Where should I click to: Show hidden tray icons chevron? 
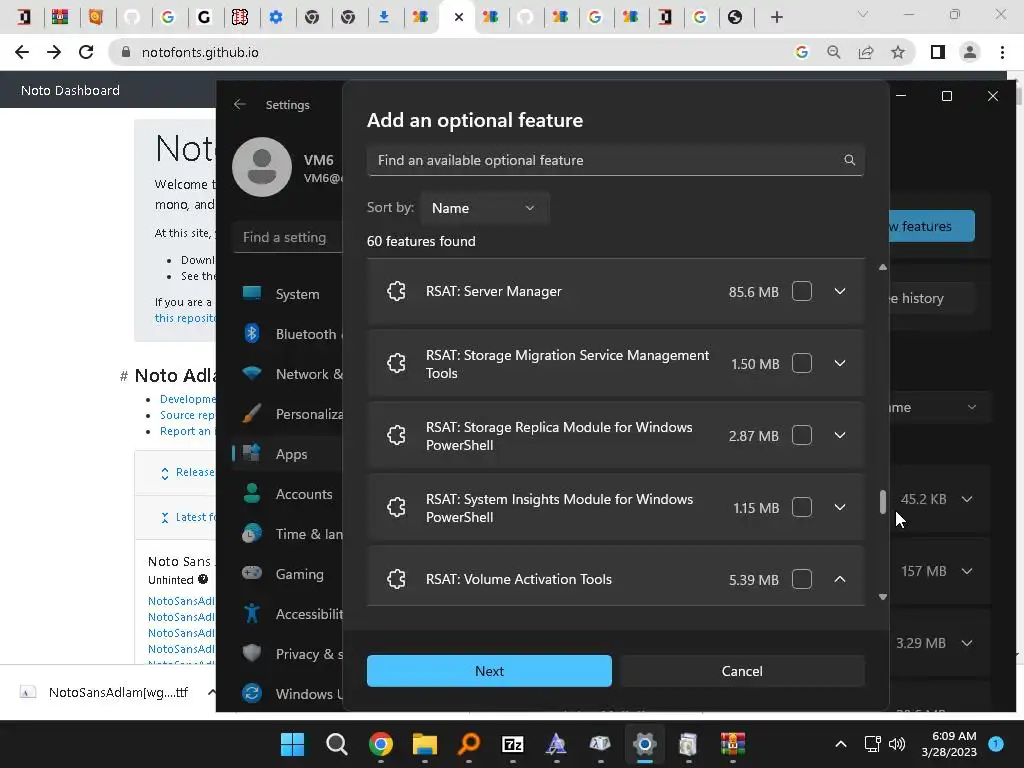click(841, 744)
